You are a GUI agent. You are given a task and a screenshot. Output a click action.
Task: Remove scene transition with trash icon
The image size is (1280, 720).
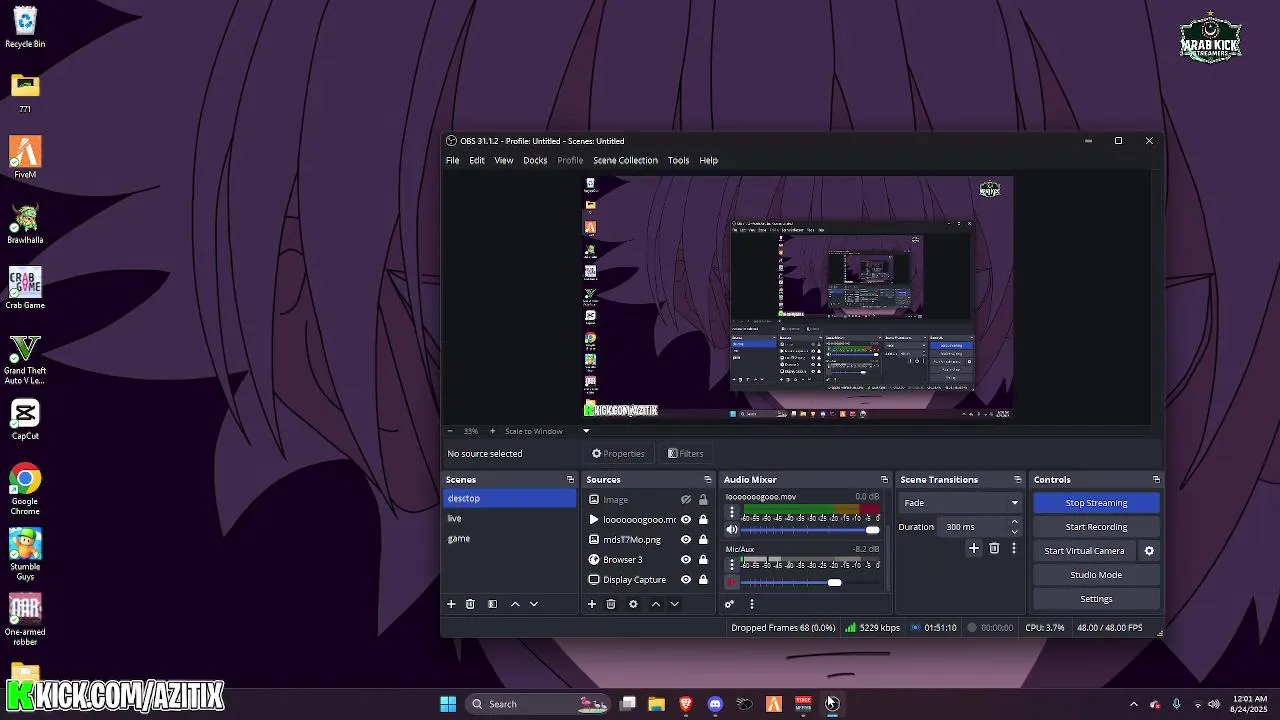994,548
